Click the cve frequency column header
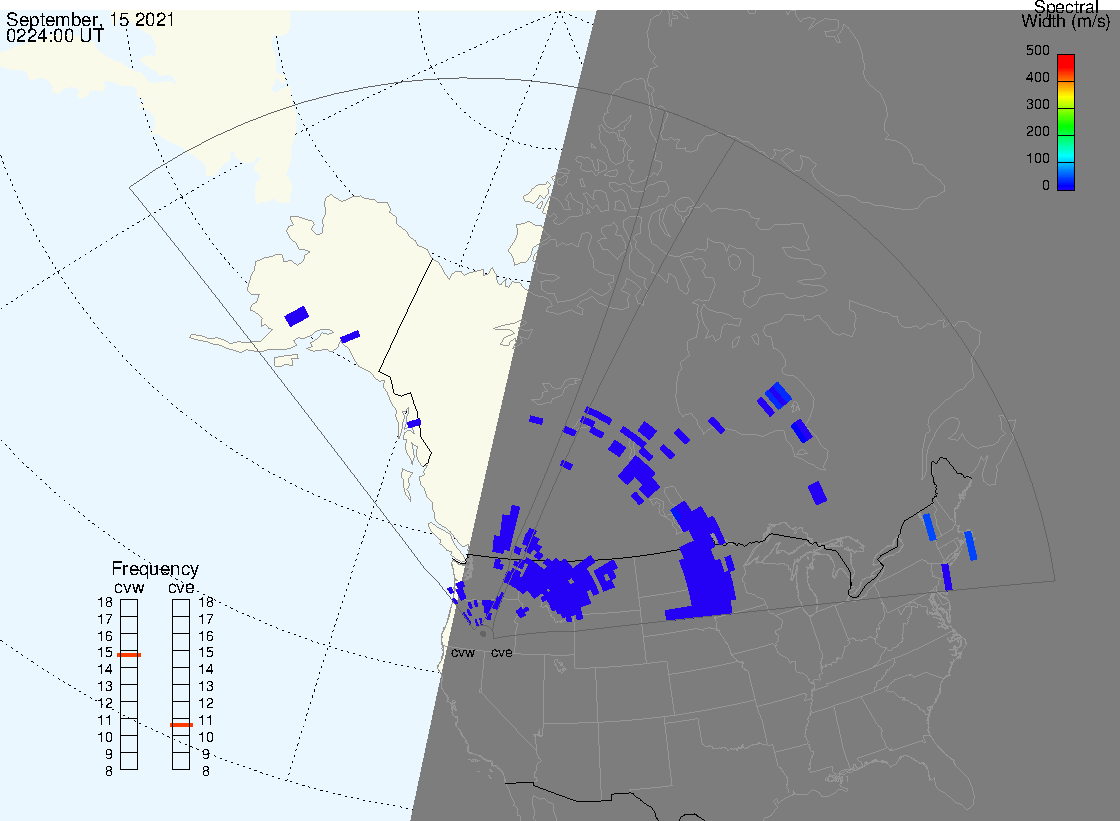The width and height of the screenshot is (1120, 821). pyautogui.click(x=181, y=588)
